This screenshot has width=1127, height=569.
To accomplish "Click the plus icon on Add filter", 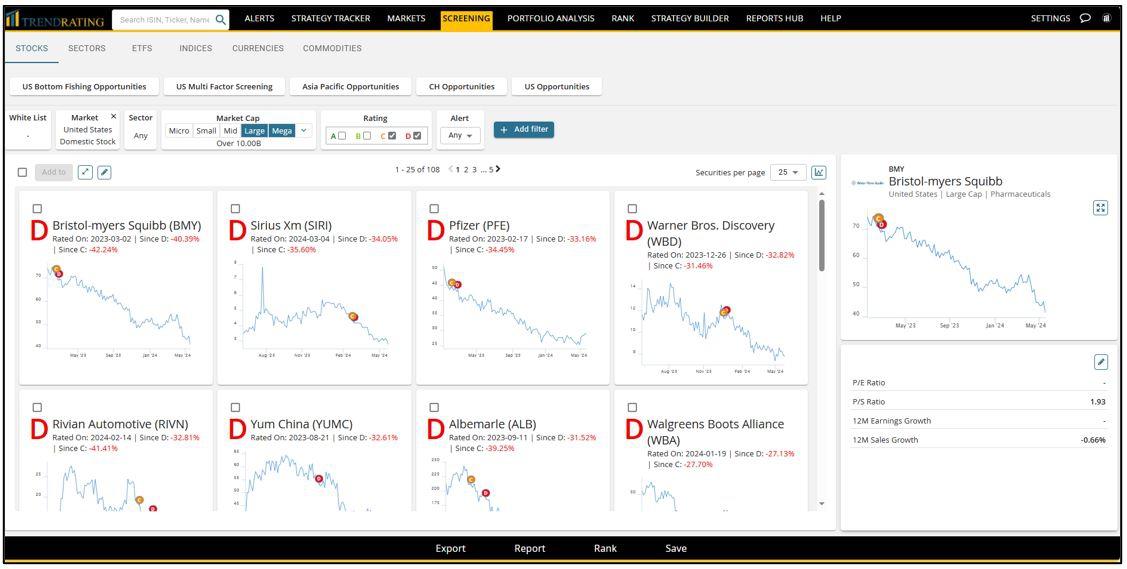I will point(504,129).
